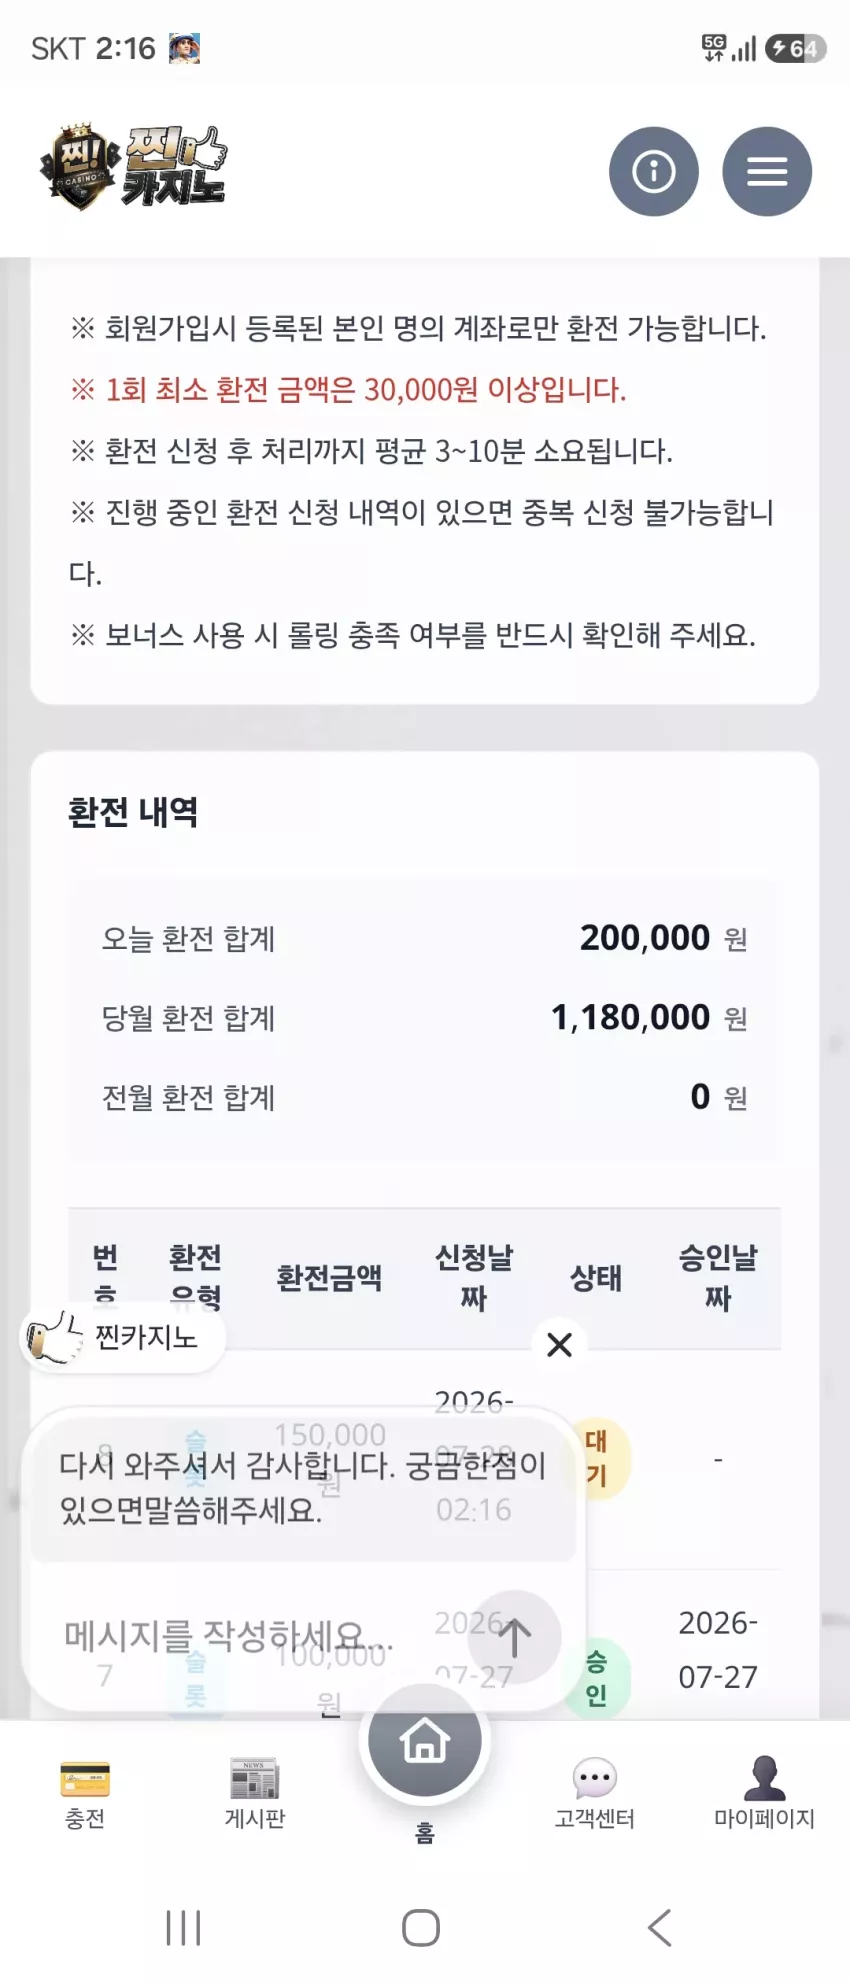The image size is (850, 1983).
Task: Tap the Android back navigation button
Action: [x=659, y=1927]
